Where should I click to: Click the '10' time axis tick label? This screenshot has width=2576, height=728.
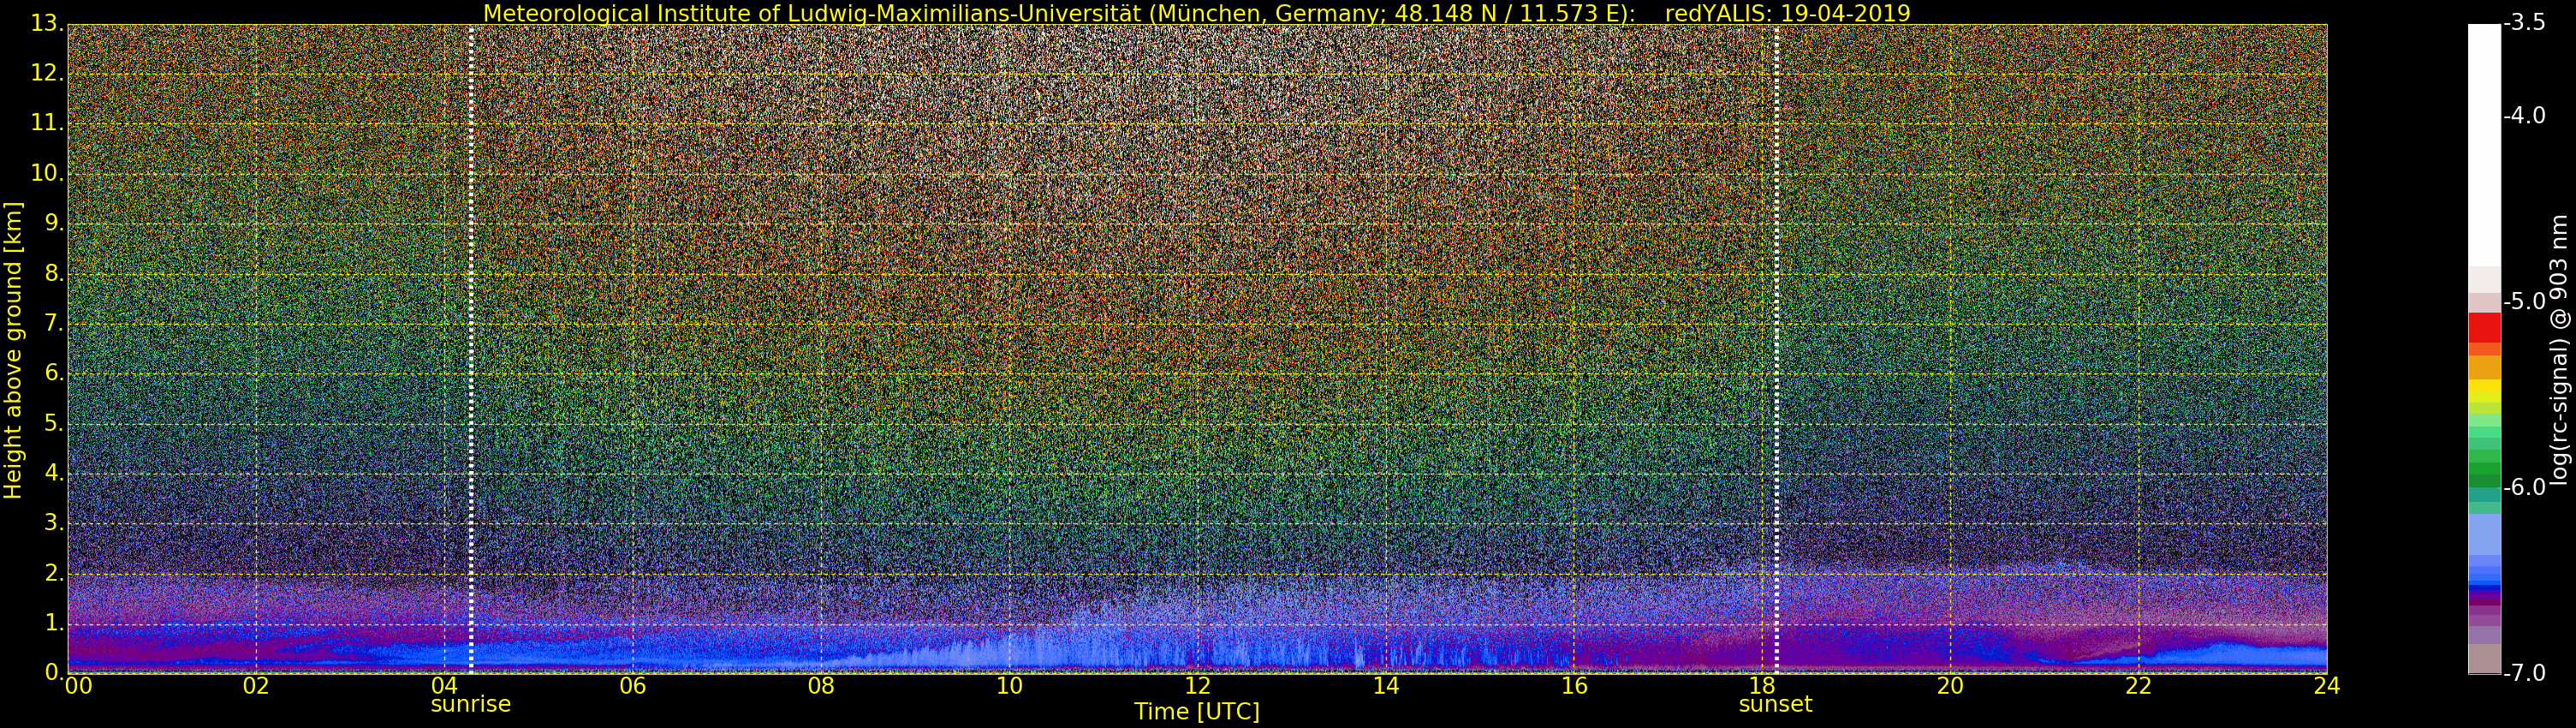(x=1009, y=686)
